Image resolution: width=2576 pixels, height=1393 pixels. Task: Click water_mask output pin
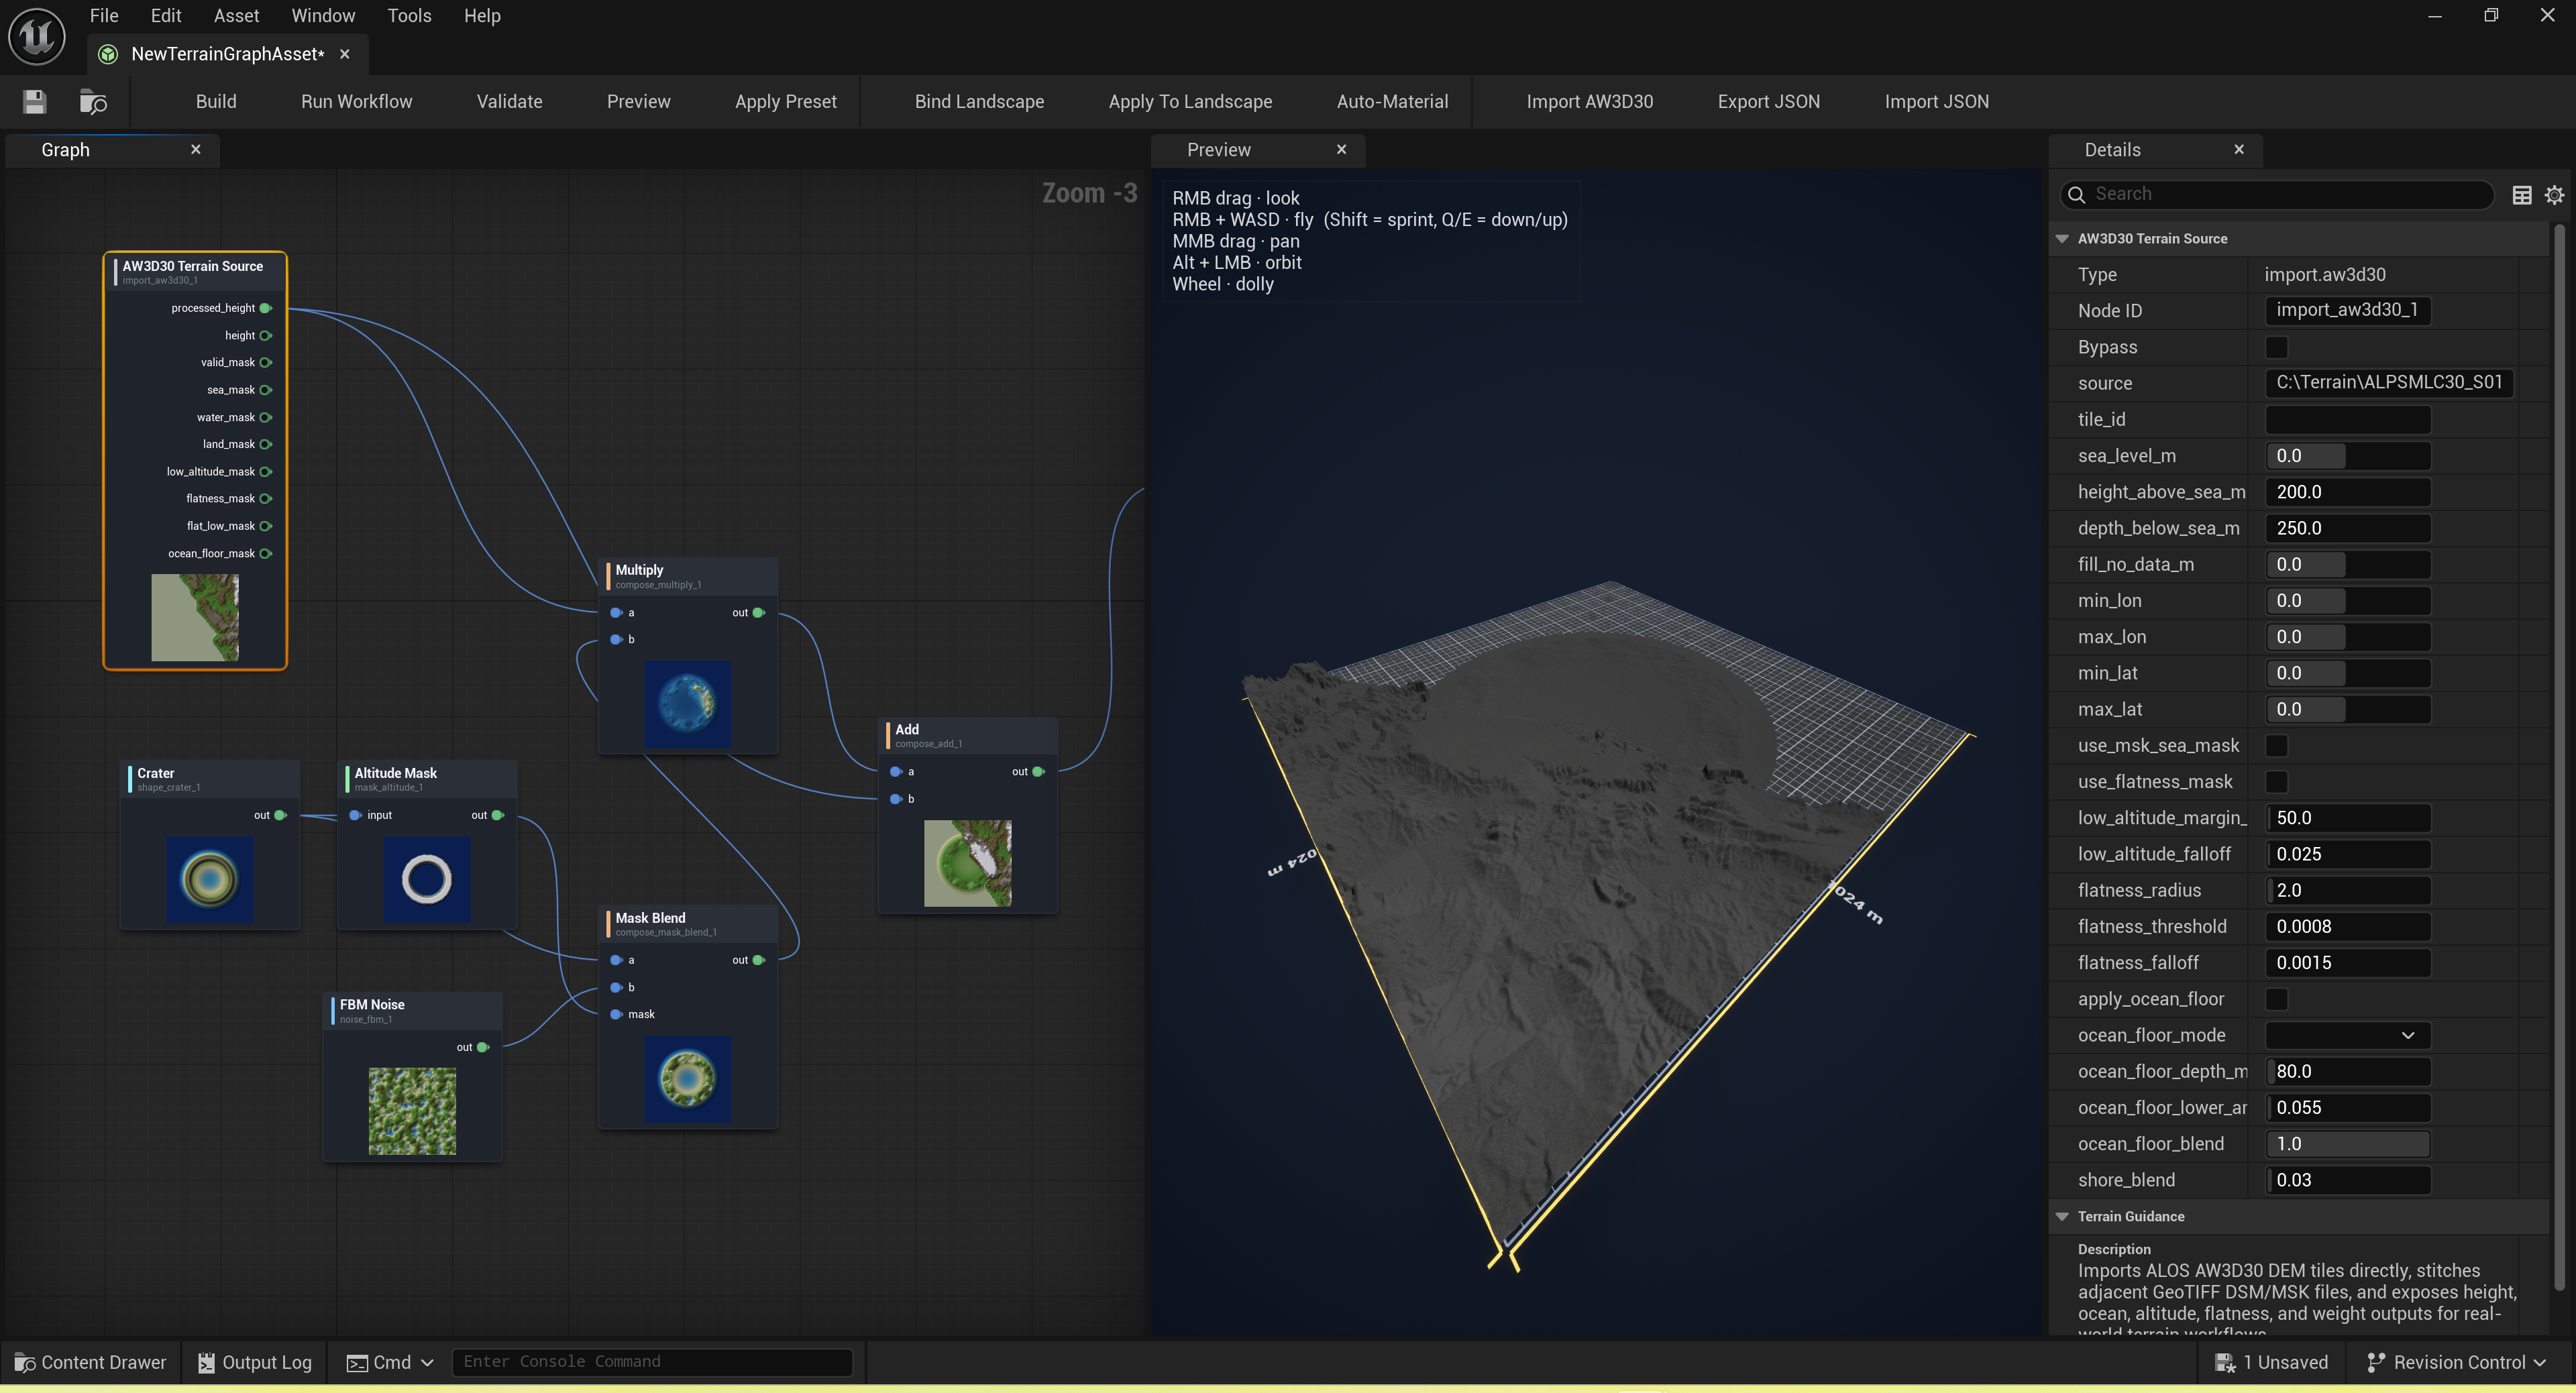[266, 417]
